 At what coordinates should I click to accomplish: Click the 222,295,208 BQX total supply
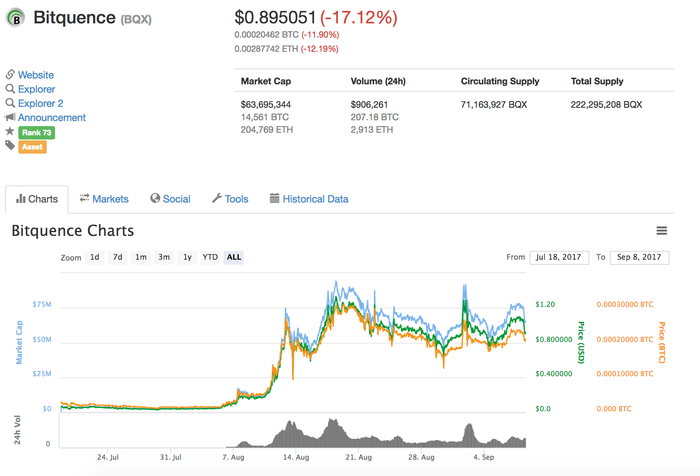point(606,104)
